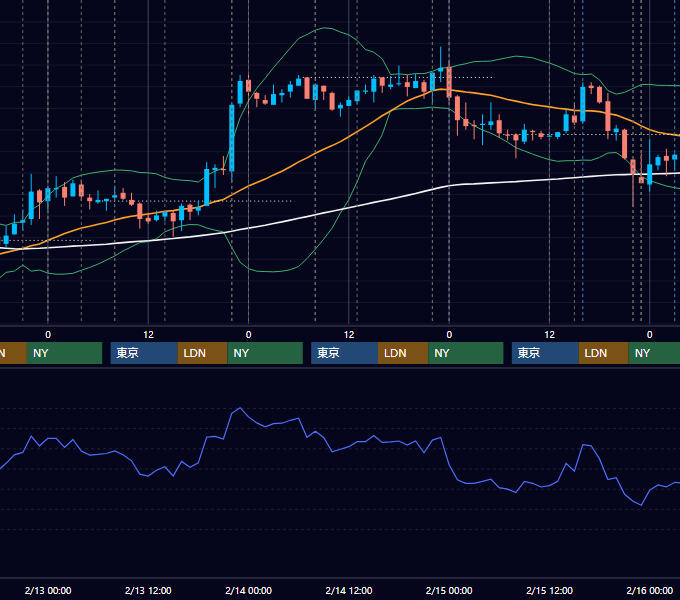Click the NY session block spanning 2/13 00:00

[x=64, y=353]
